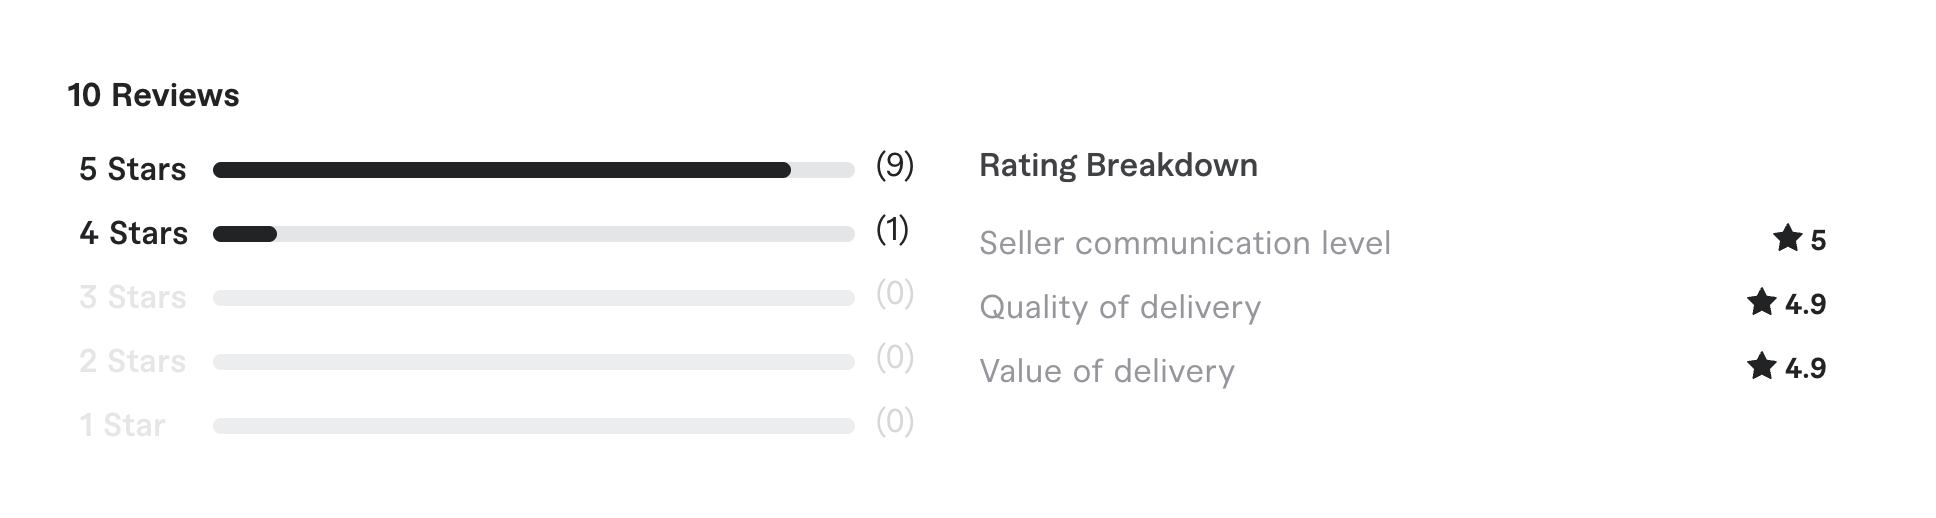Click the 4 Stars progress bar
The image size is (1936, 518).
click(533, 234)
